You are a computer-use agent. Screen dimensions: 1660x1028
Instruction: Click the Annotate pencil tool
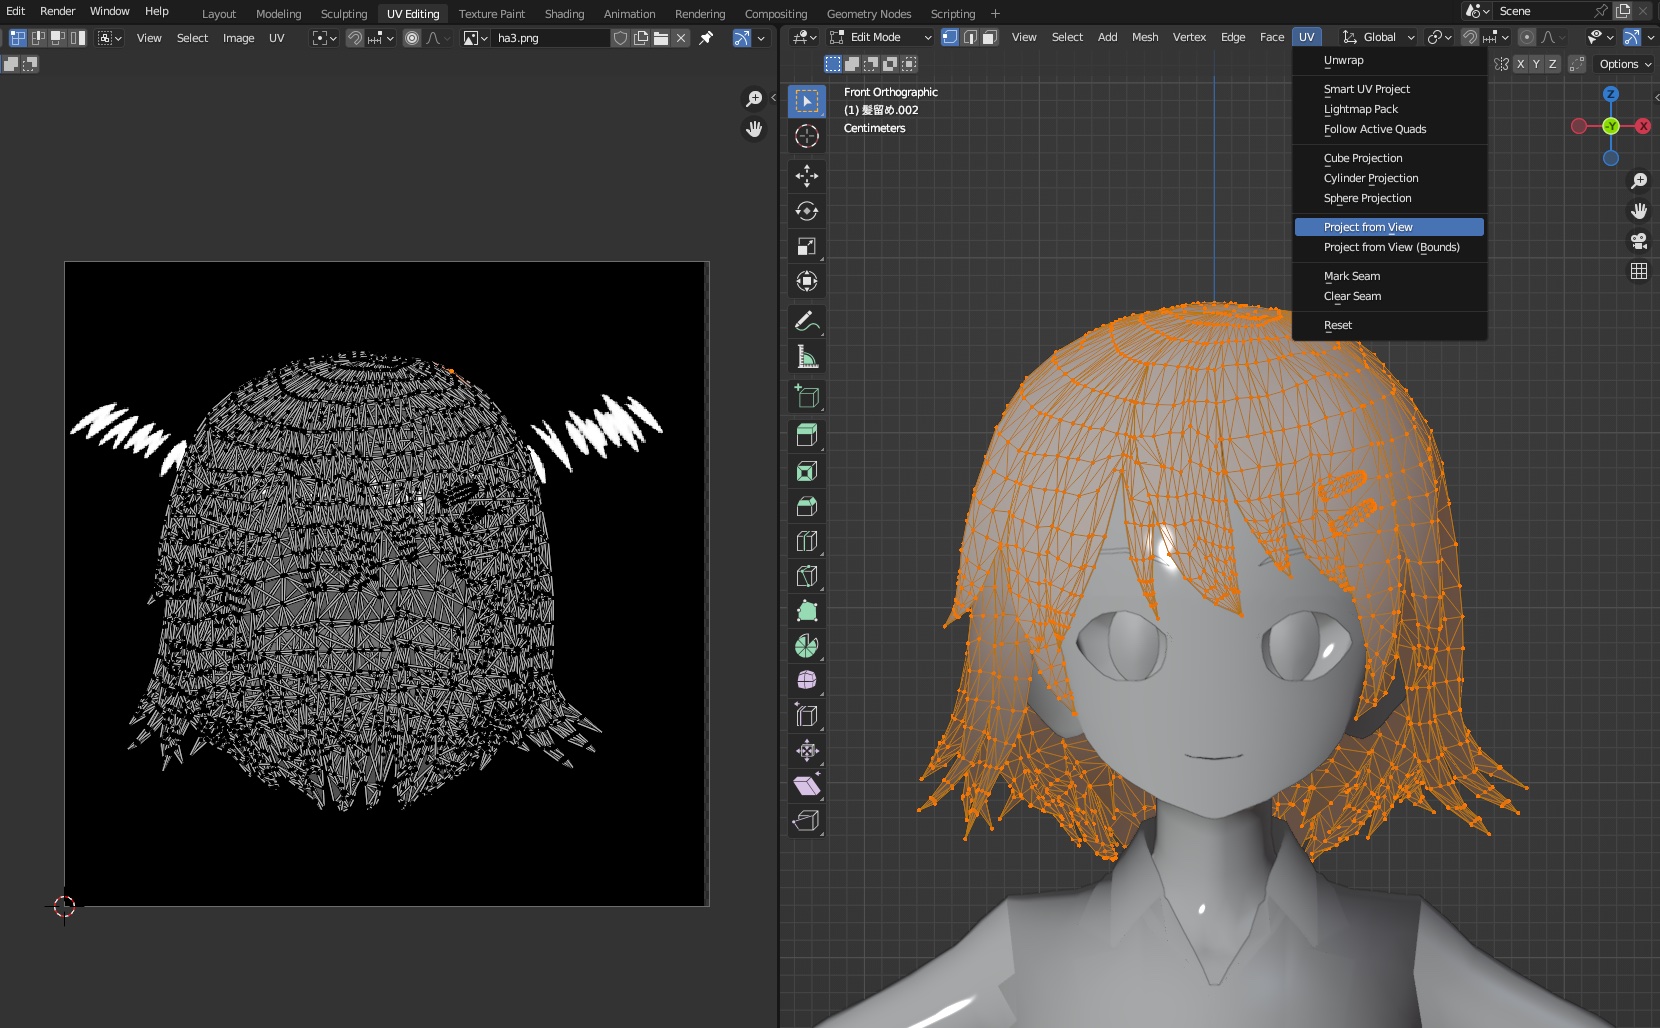coord(806,321)
